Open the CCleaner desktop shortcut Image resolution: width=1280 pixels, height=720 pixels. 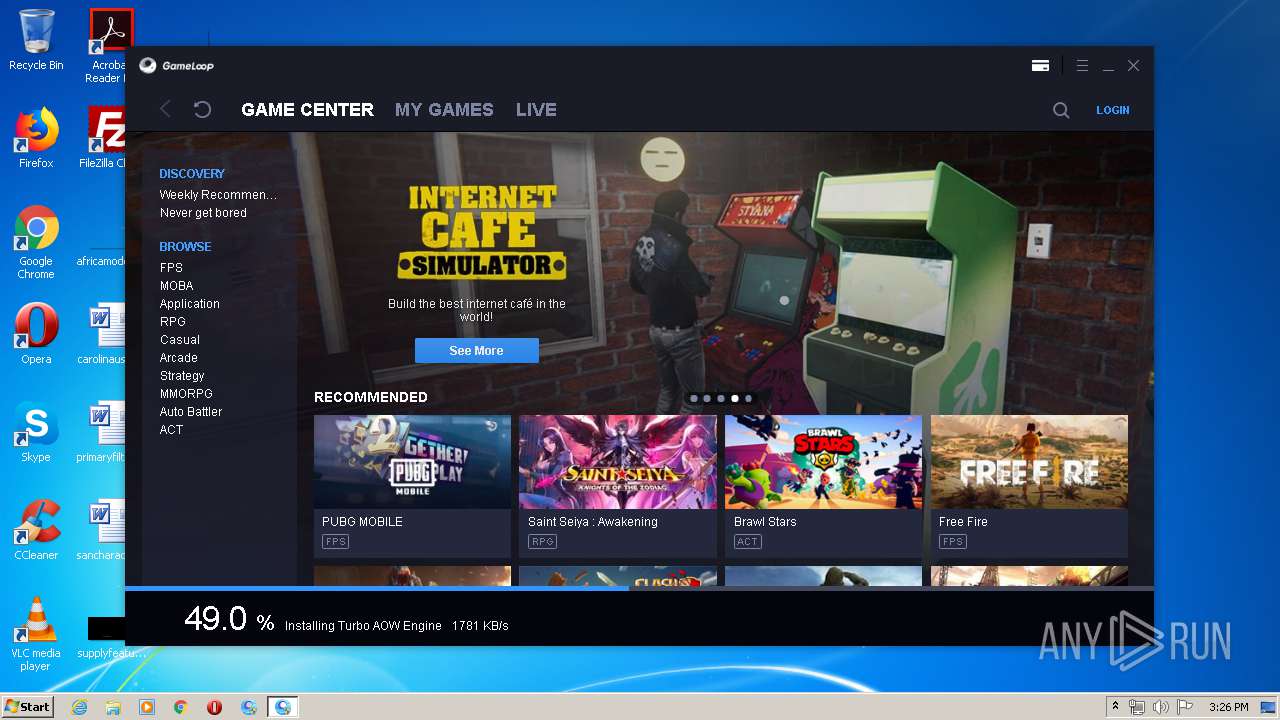point(36,530)
